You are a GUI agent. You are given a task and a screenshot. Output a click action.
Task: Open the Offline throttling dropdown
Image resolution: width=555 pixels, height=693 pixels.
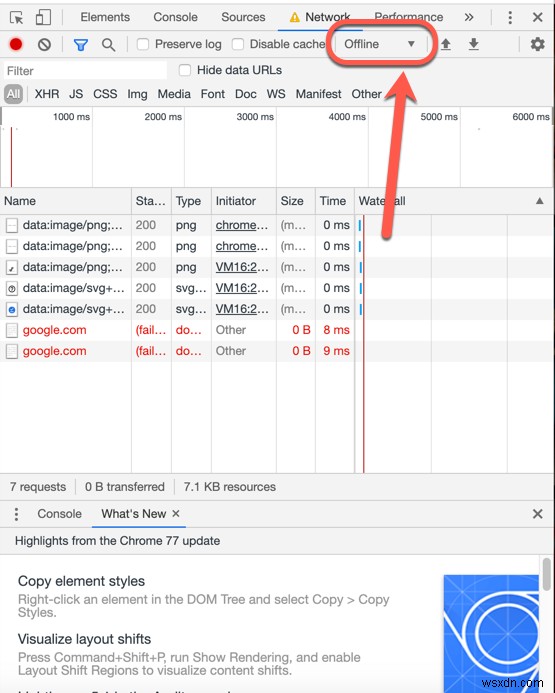[380, 44]
